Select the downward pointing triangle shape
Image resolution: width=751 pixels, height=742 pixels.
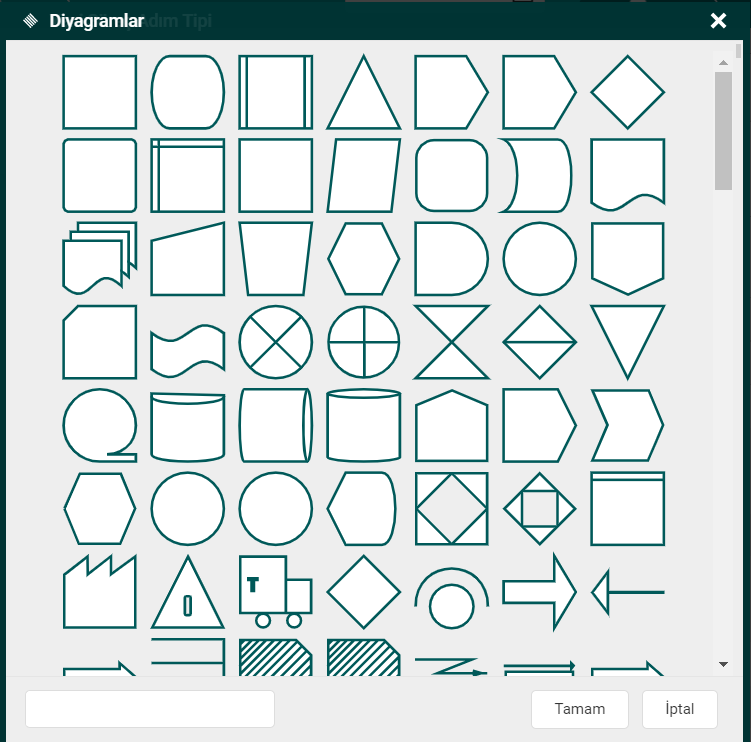627,340
